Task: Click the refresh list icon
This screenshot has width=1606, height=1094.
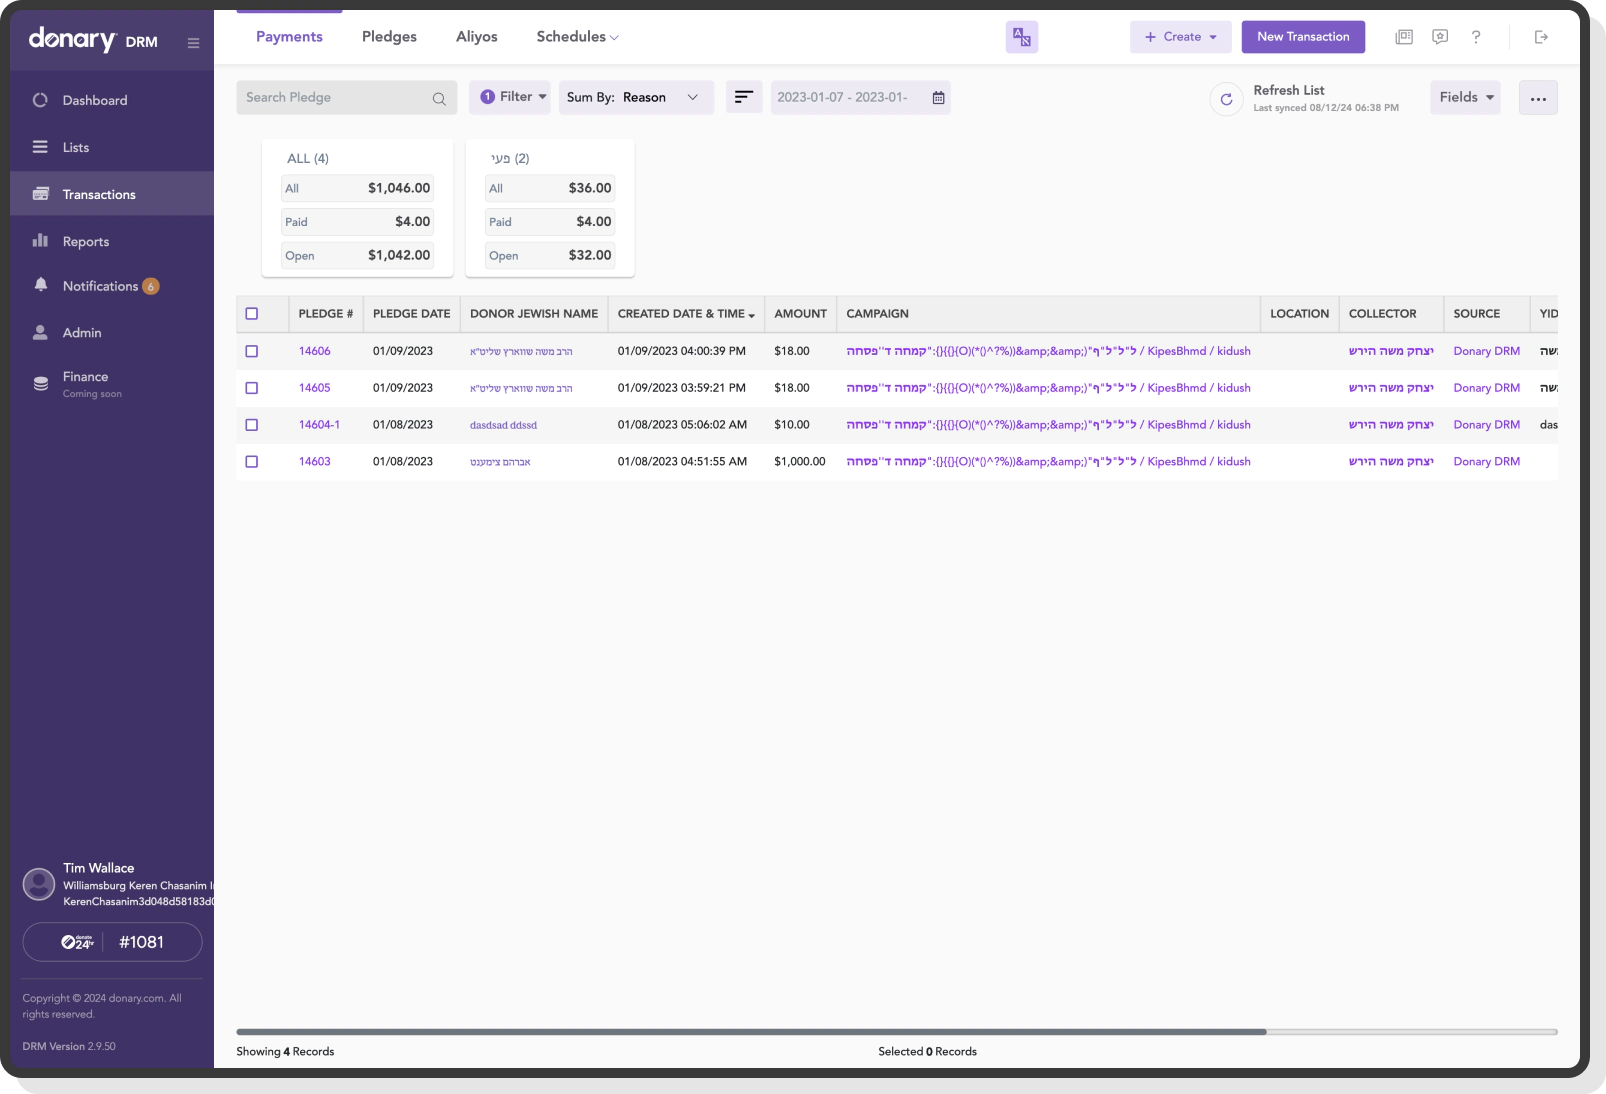Action: (x=1226, y=98)
